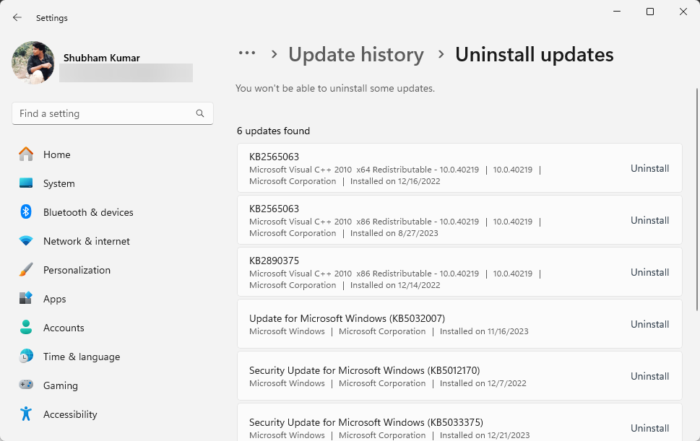Click the Accounts person icon

[26, 328]
